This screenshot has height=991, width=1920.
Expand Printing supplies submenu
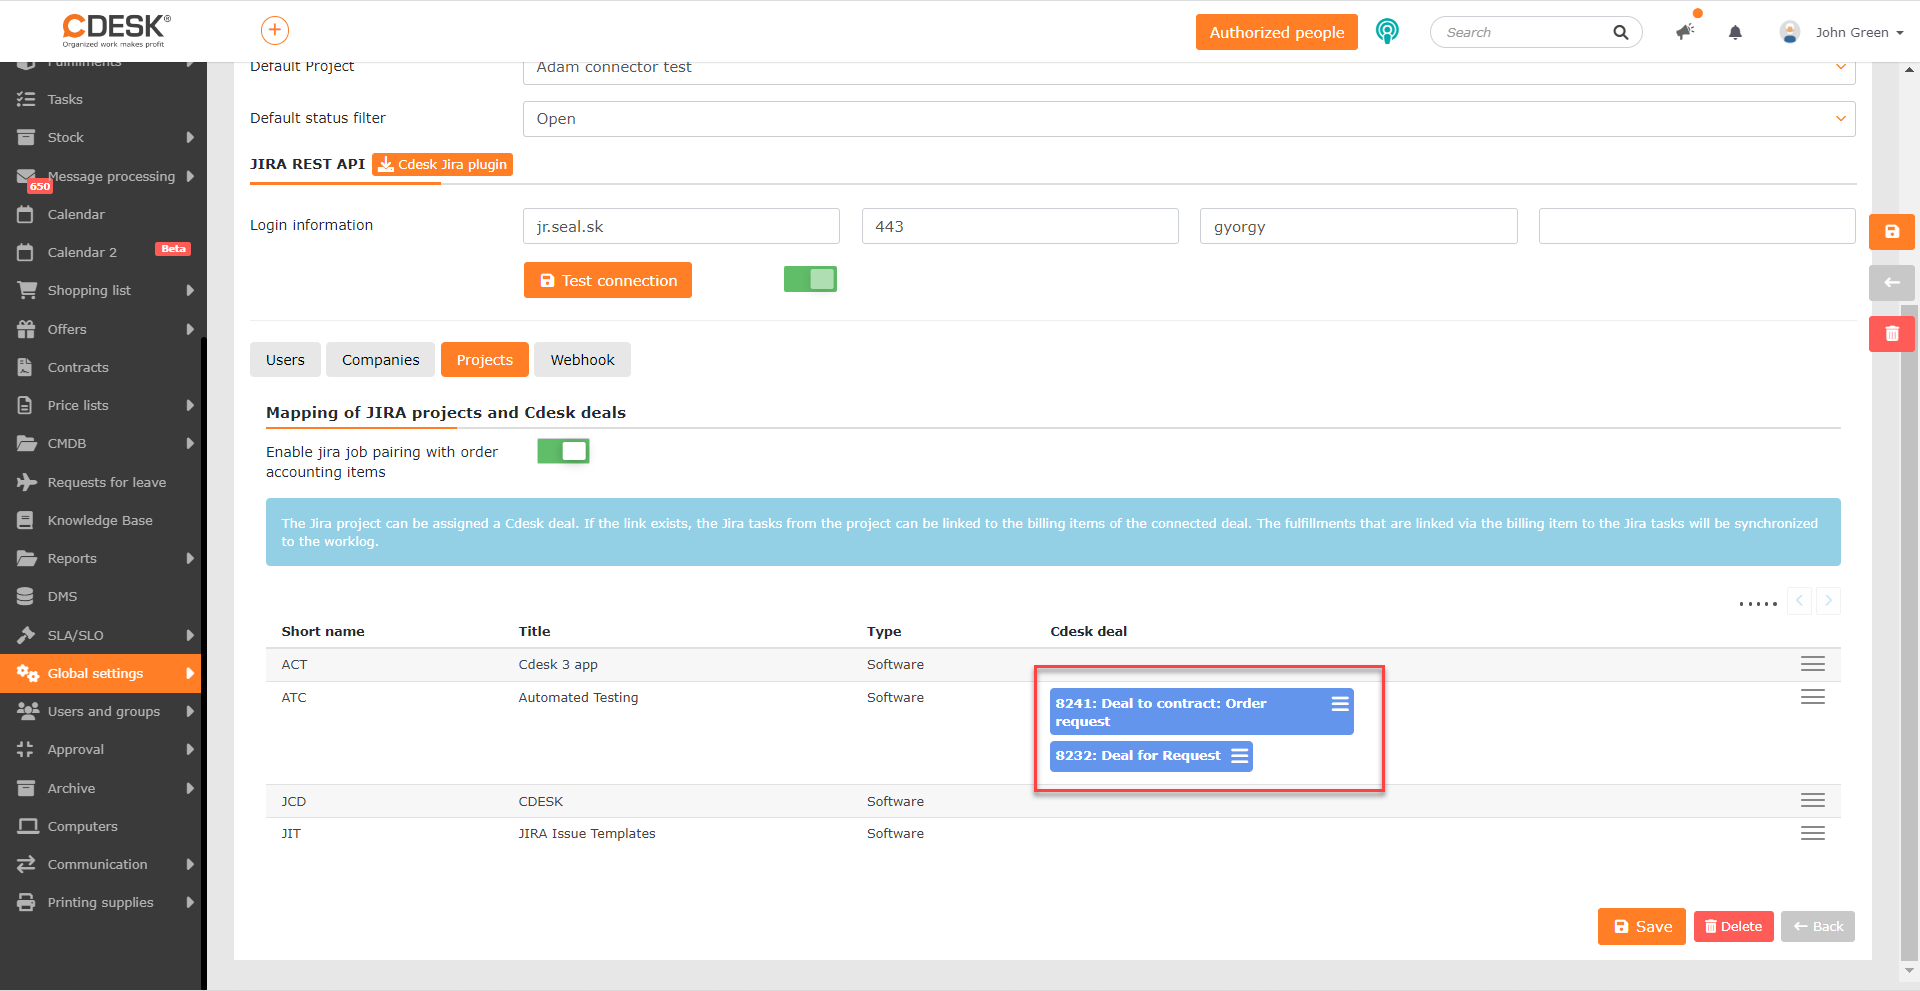tap(189, 903)
